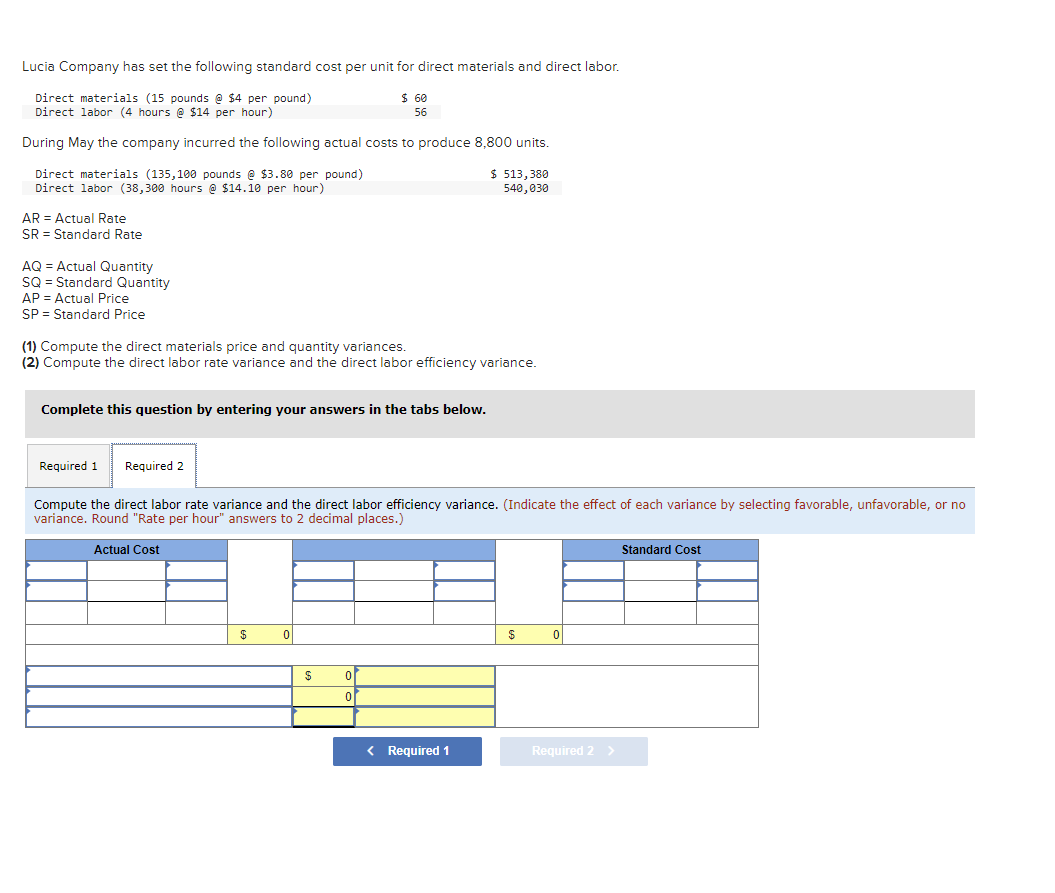This screenshot has height=893, width=1055.
Task: Open the second-row Actual Cost dropdown cell
Action: [55, 592]
